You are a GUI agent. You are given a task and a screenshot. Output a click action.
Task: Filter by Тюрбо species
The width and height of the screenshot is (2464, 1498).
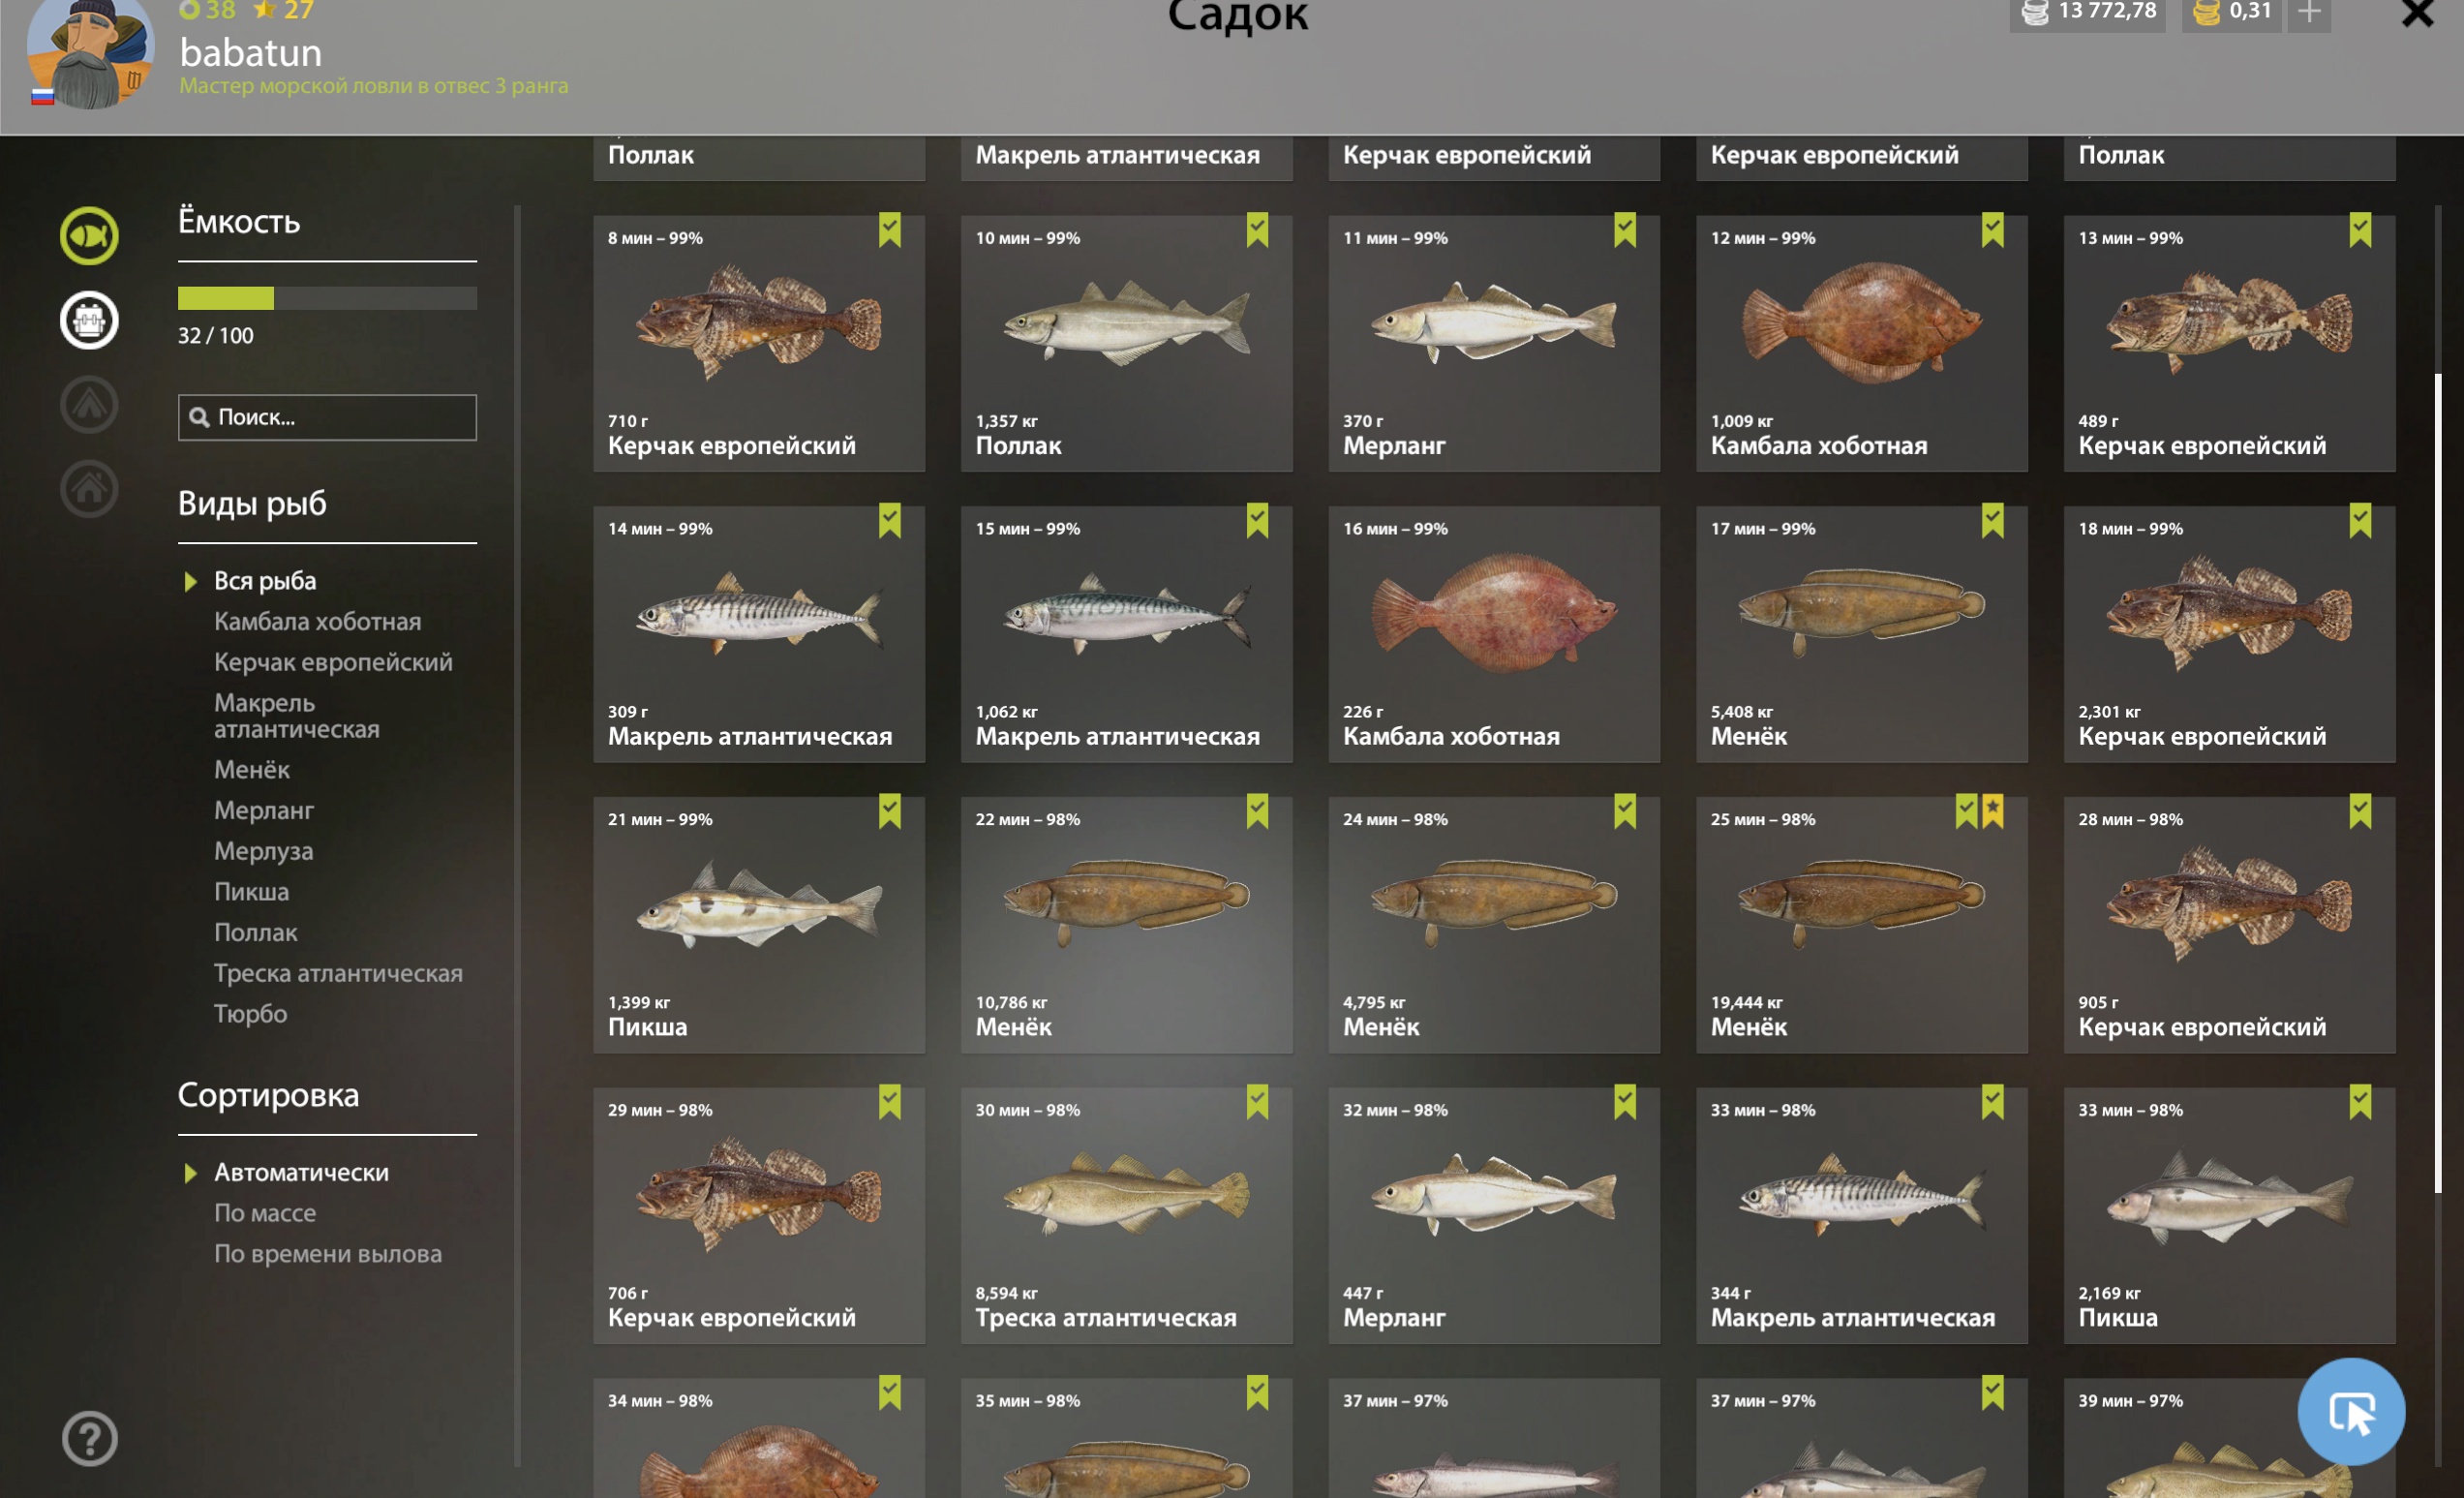pos(250,1014)
